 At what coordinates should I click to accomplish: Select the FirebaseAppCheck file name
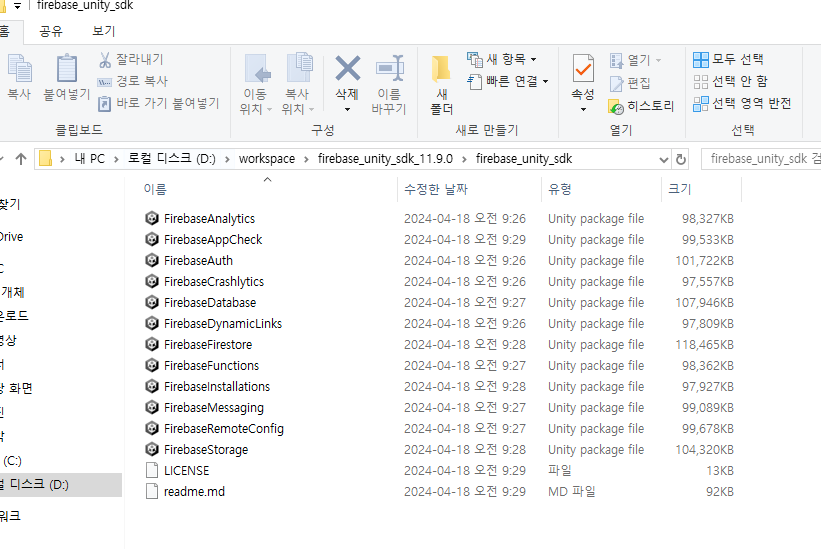click(x=213, y=240)
